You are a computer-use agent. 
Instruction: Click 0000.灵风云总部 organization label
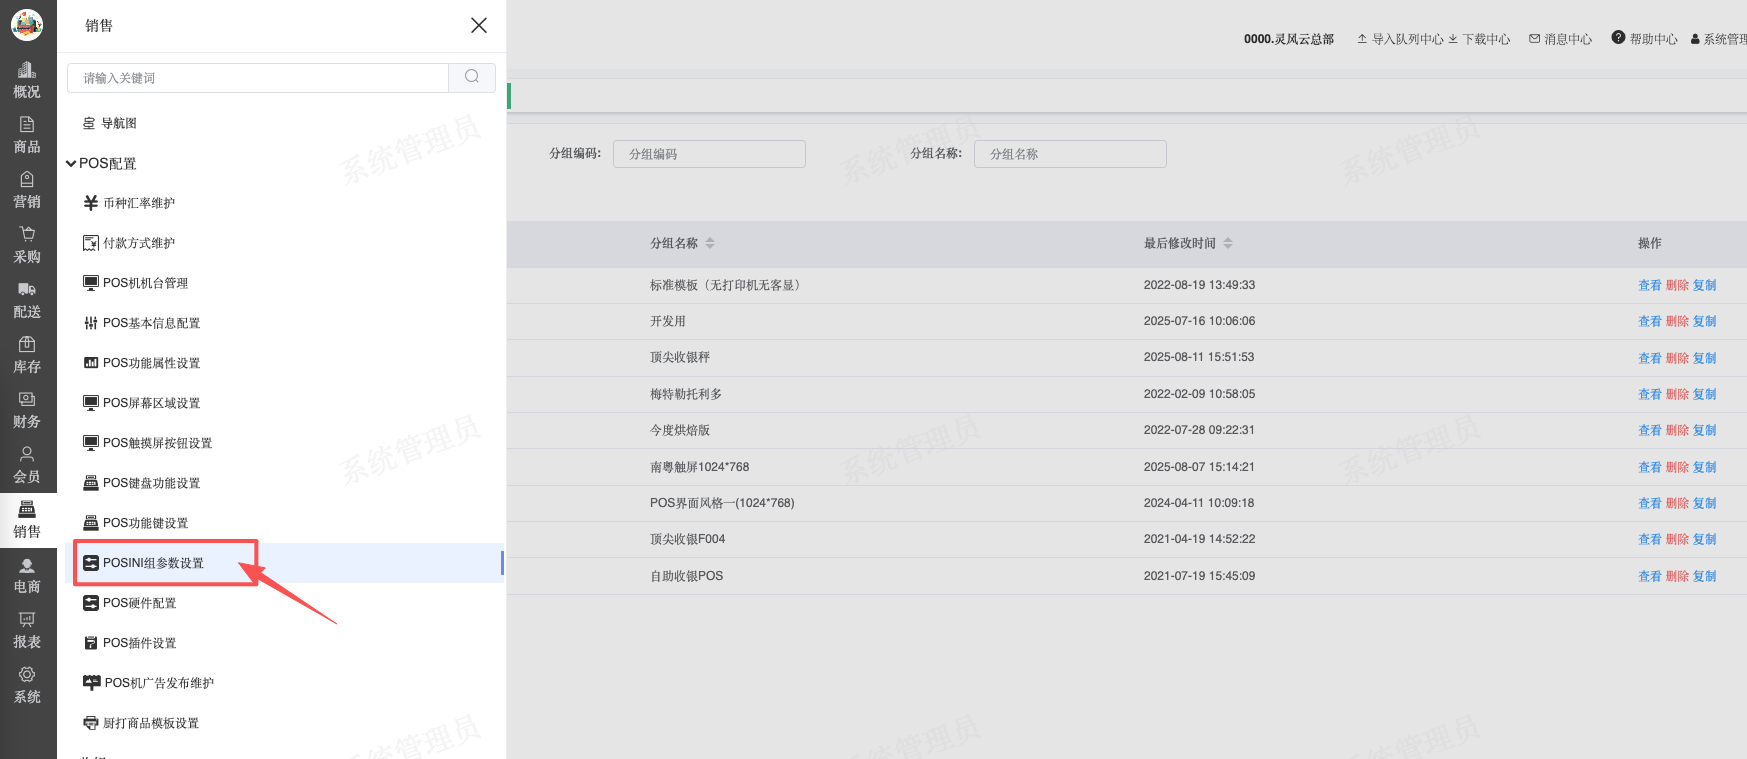tap(1289, 39)
